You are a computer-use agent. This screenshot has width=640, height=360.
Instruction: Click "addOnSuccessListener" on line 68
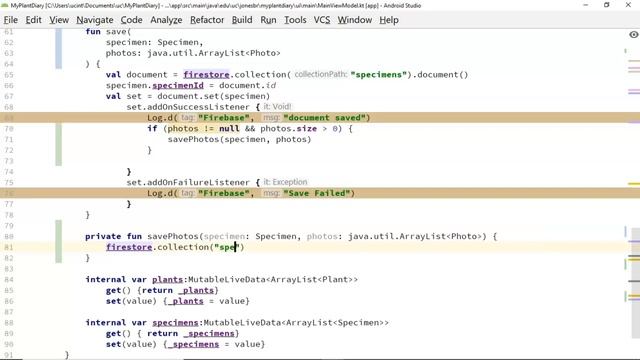click(198, 107)
